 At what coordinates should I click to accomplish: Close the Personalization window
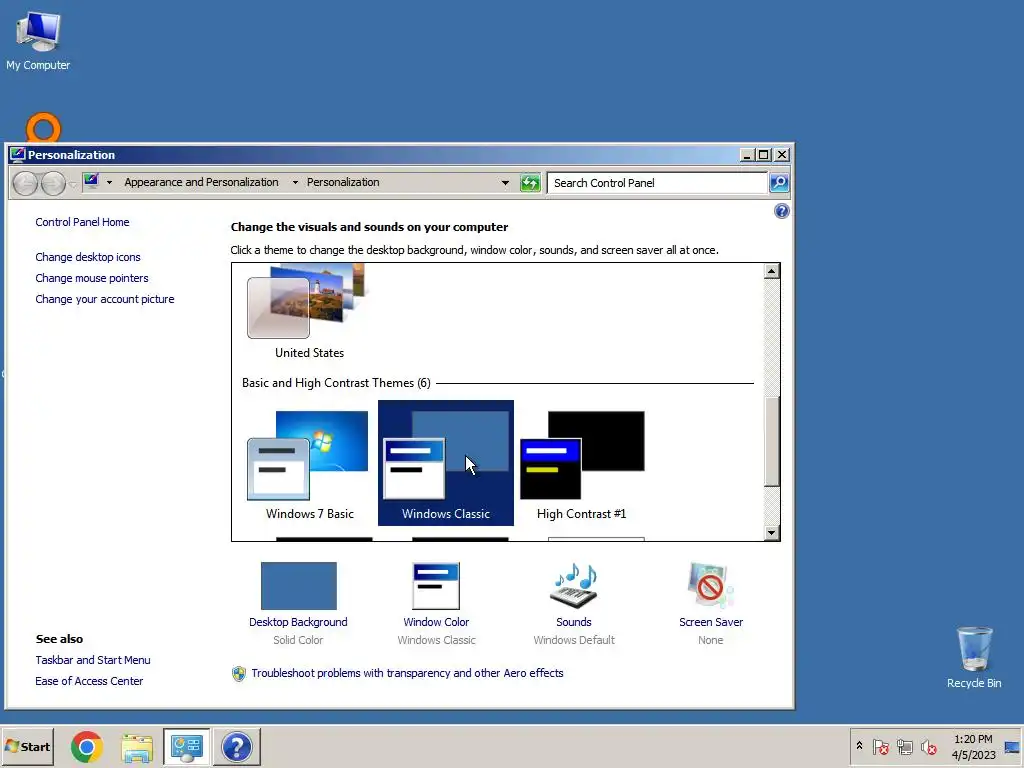[782, 155]
